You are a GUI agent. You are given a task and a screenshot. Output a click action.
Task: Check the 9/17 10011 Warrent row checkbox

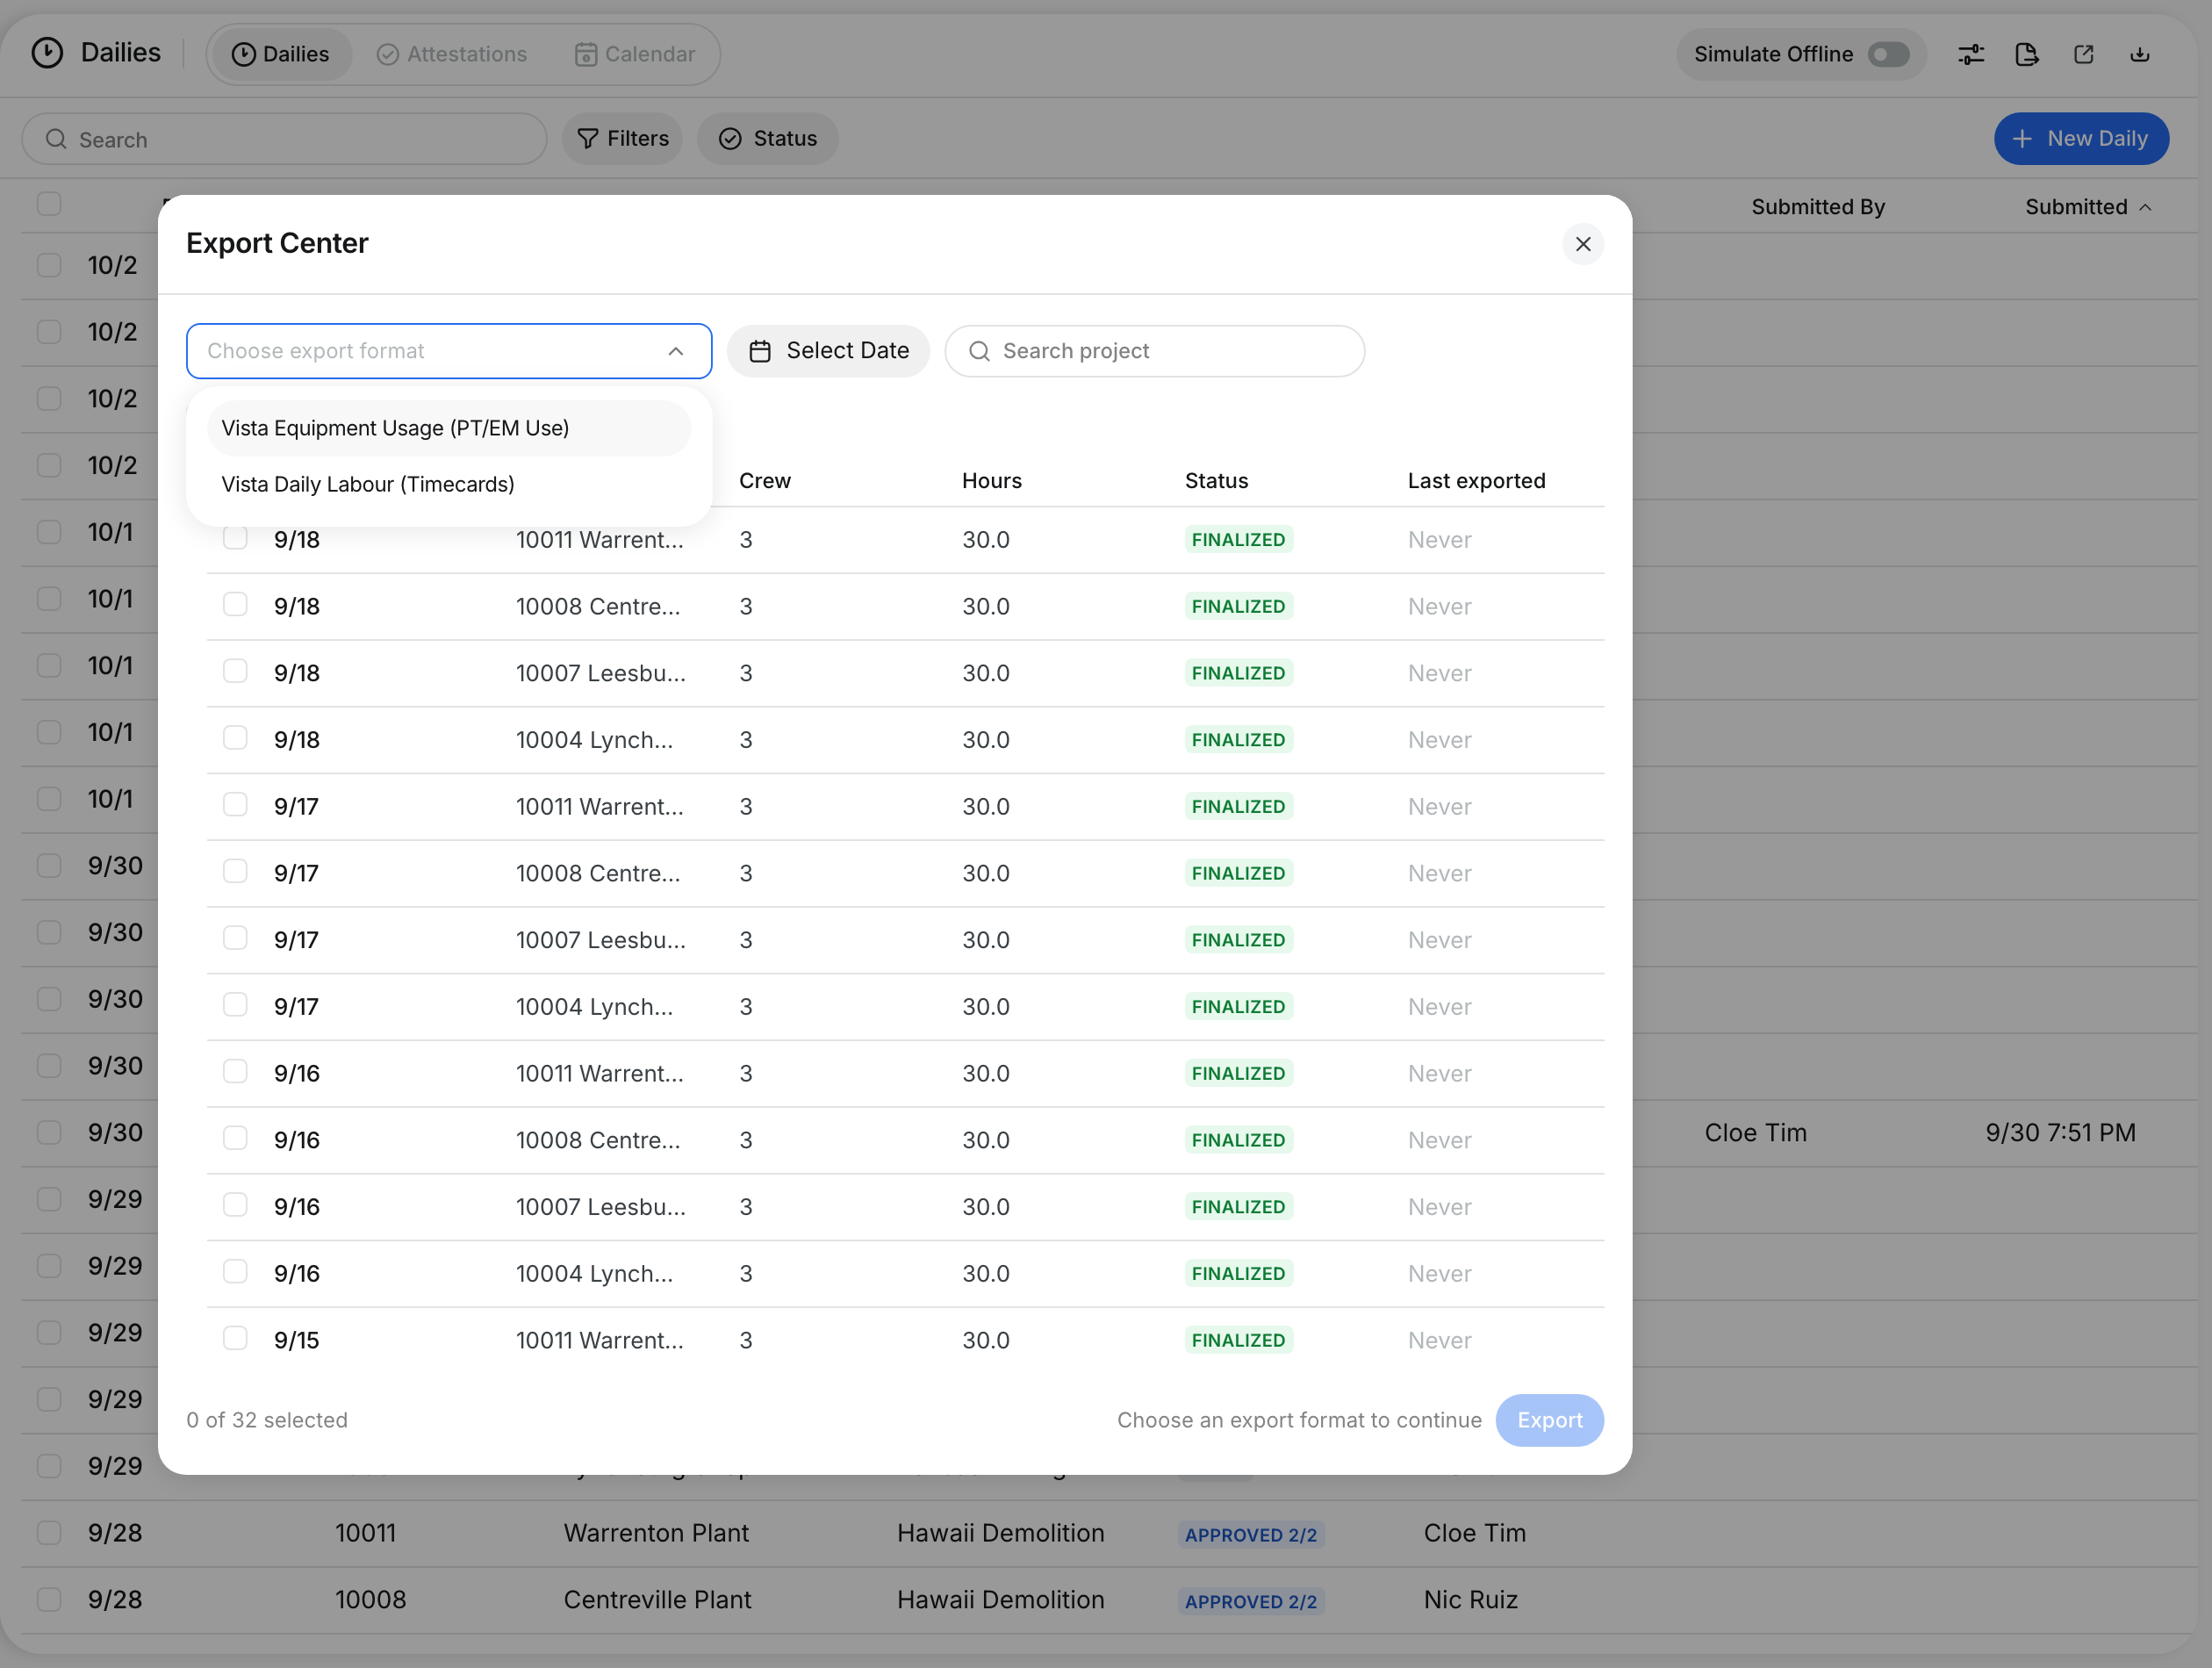coord(235,805)
